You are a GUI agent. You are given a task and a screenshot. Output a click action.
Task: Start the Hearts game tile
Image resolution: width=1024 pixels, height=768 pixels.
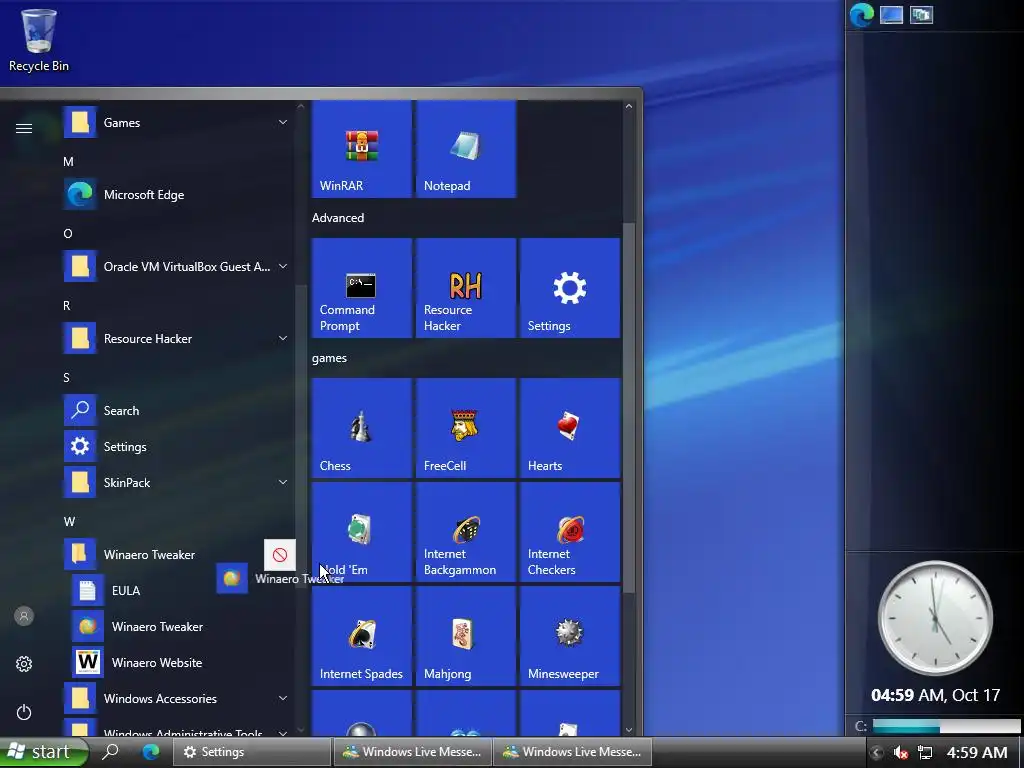coord(569,428)
